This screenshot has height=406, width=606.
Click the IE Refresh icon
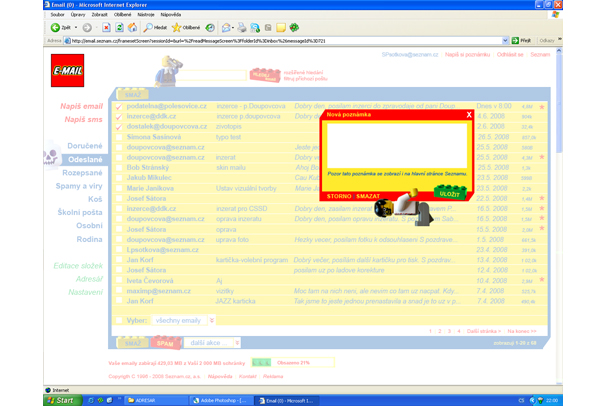point(120,28)
